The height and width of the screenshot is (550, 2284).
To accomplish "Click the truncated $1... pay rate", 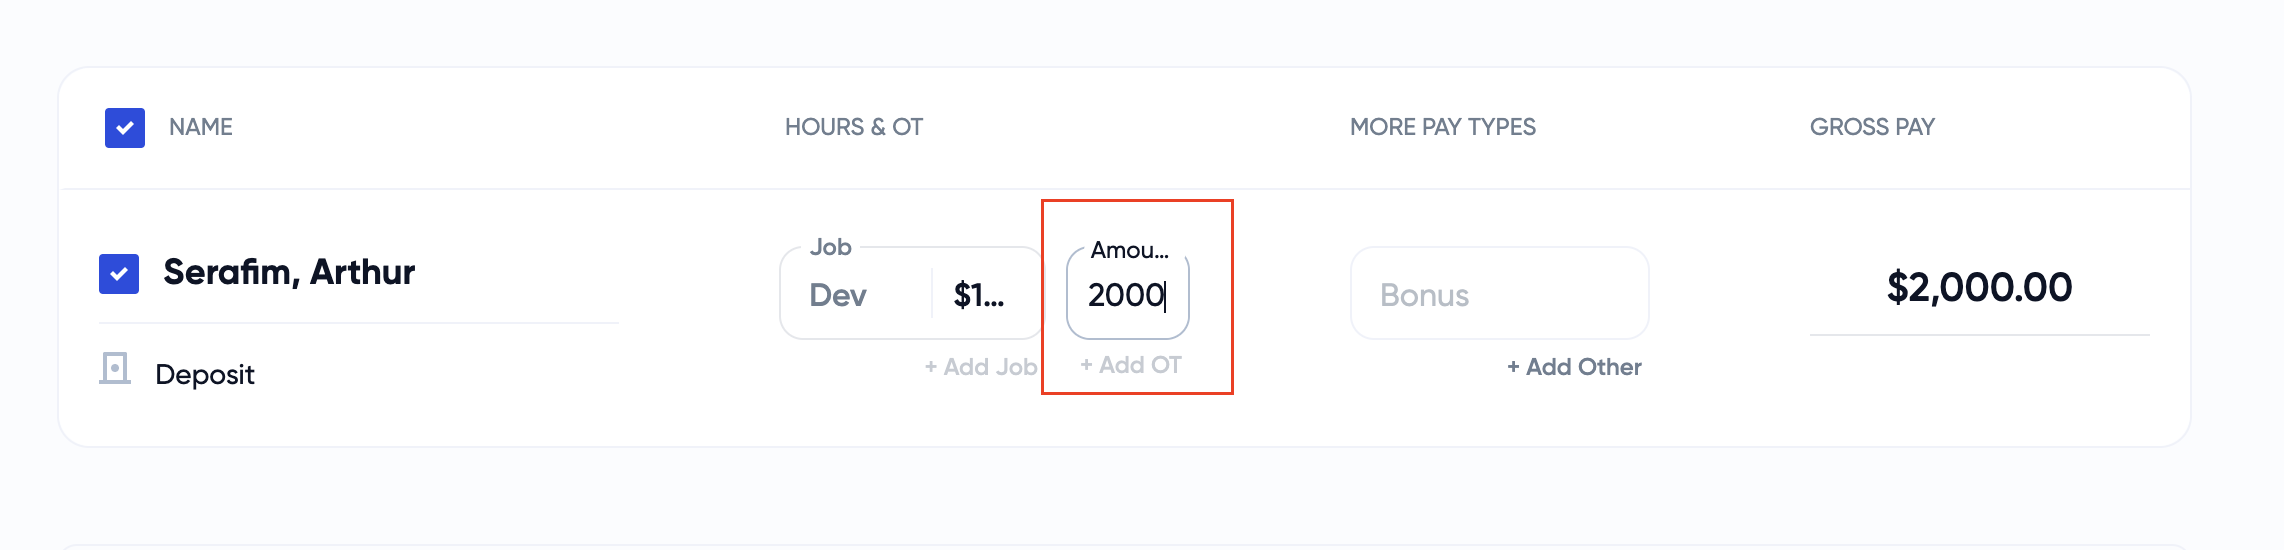I will (979, 295).
